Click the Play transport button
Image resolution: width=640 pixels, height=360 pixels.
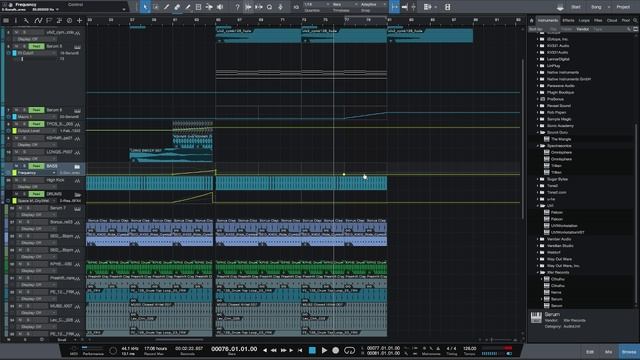(324, 350)
